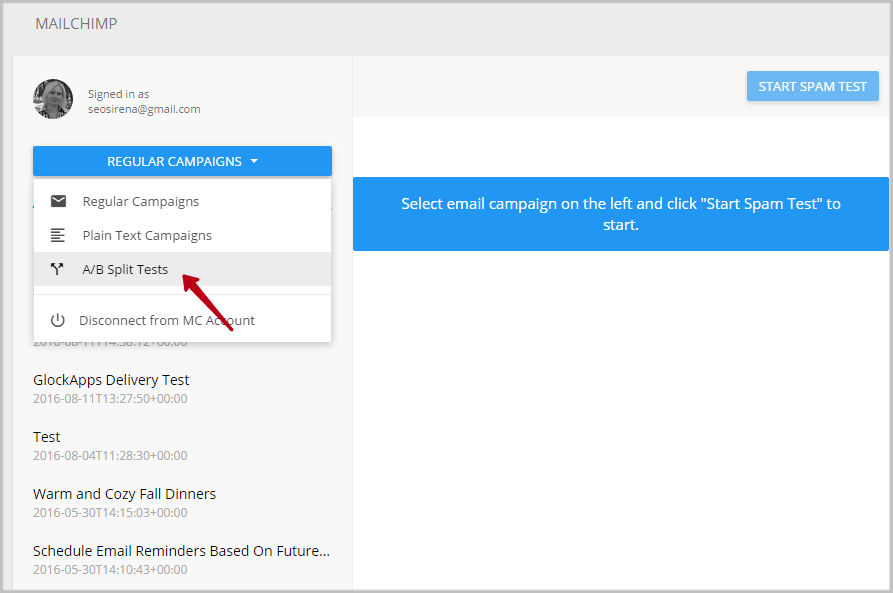Click the date 2016-05-30T14:10:43+00:00

110,570
